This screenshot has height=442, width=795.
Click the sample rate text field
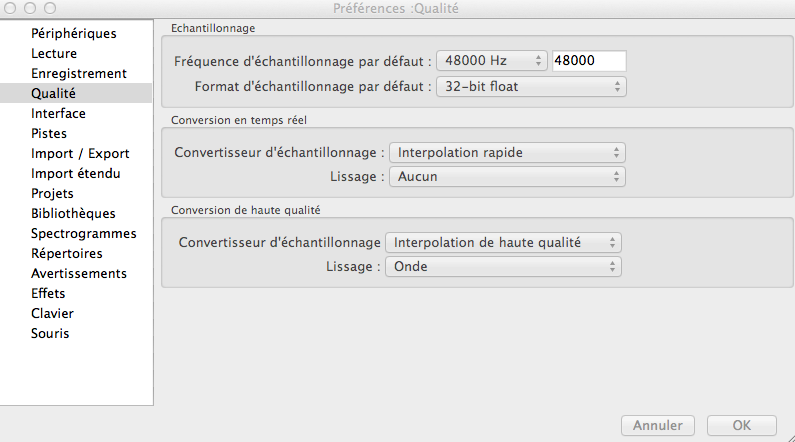pyautogui.click(x=589, y=61)
